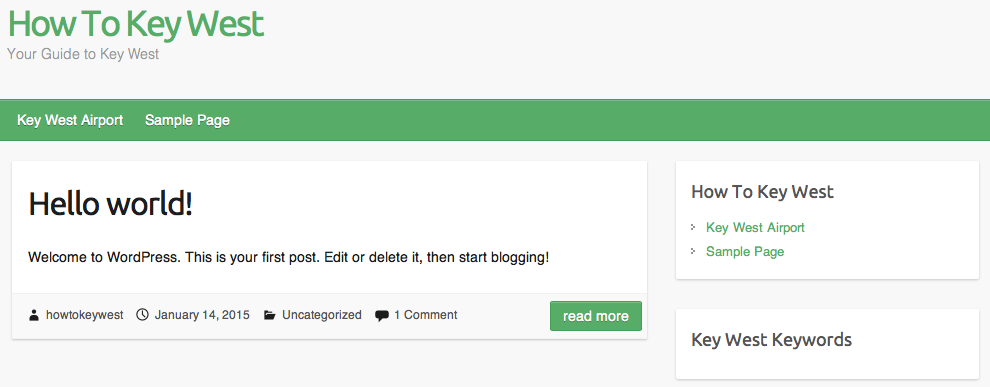This screenshot has width=990, height=387.
Task: Click the clock icon beside the date
Action: click(x=143, y=314)
